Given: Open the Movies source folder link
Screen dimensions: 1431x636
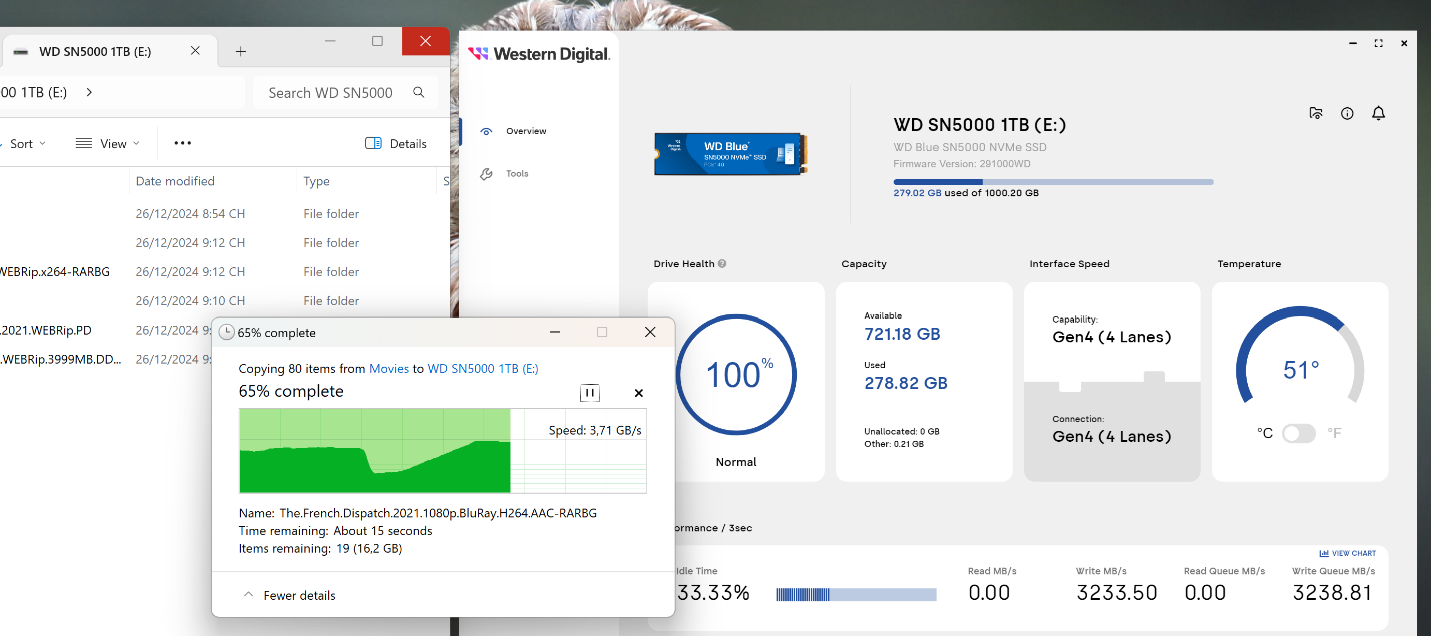Looking at the screenshot, I should pyautogui.click(x=389, y=369).
